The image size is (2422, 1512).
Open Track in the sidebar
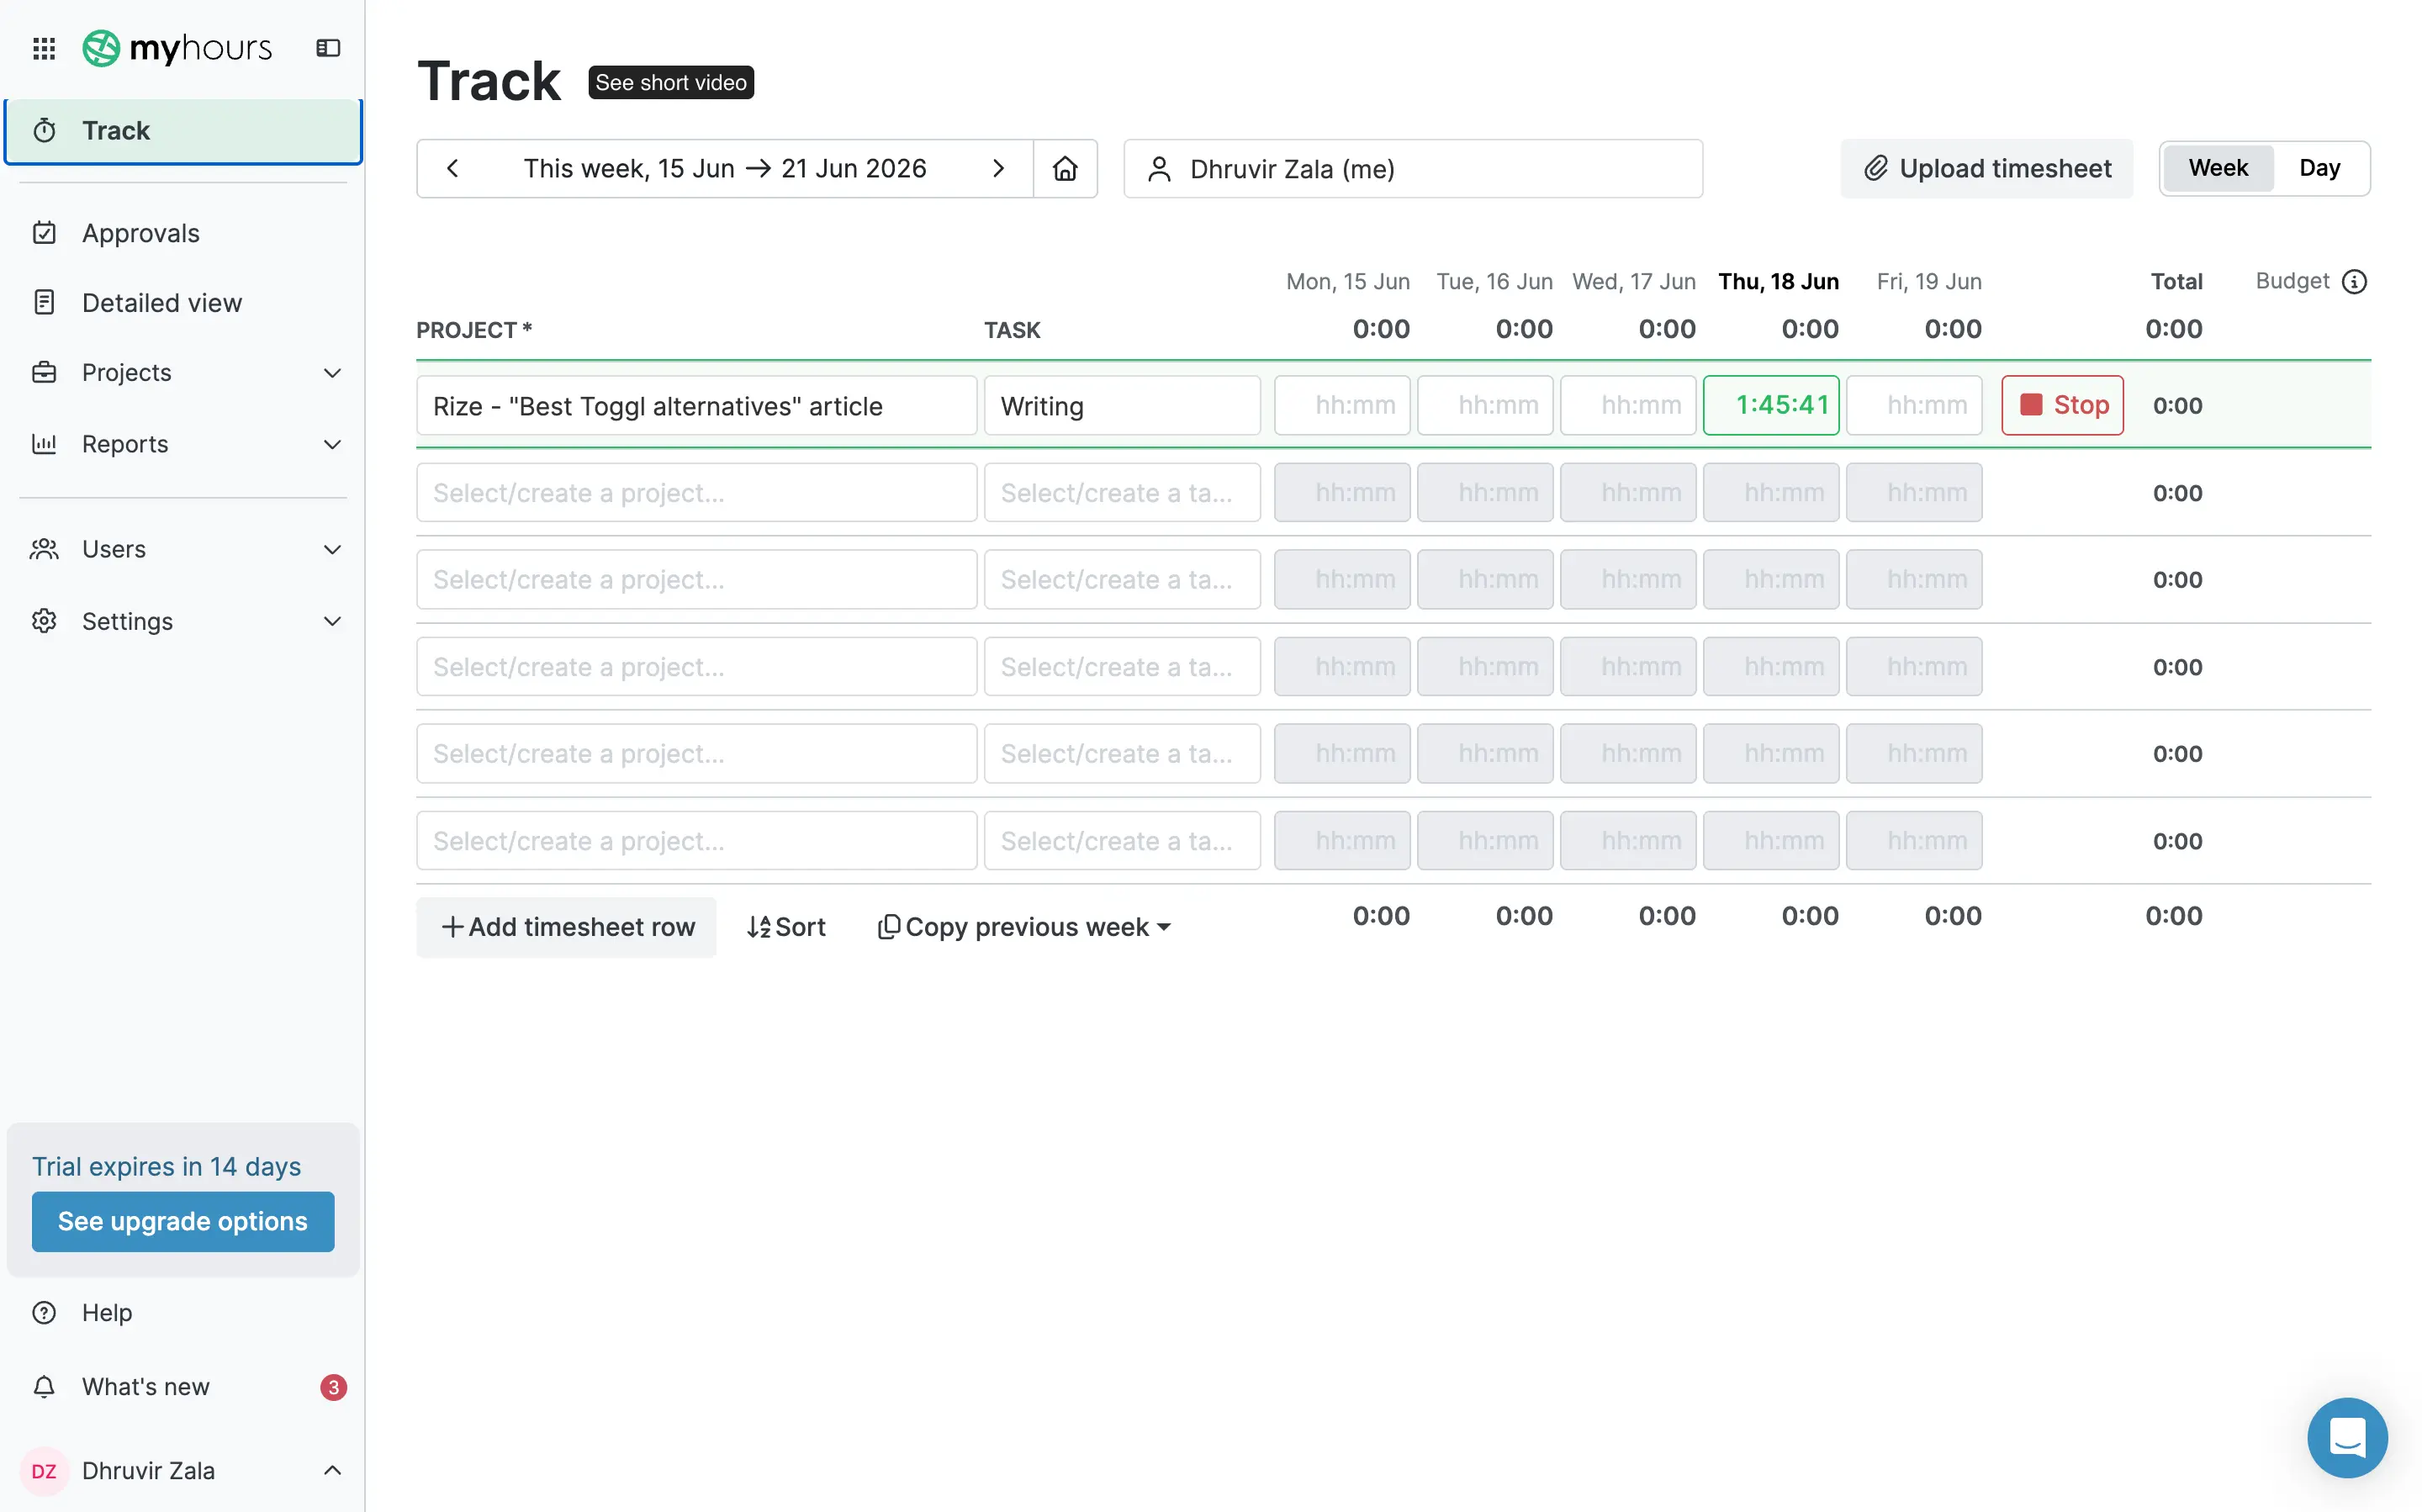coord(183,131)
